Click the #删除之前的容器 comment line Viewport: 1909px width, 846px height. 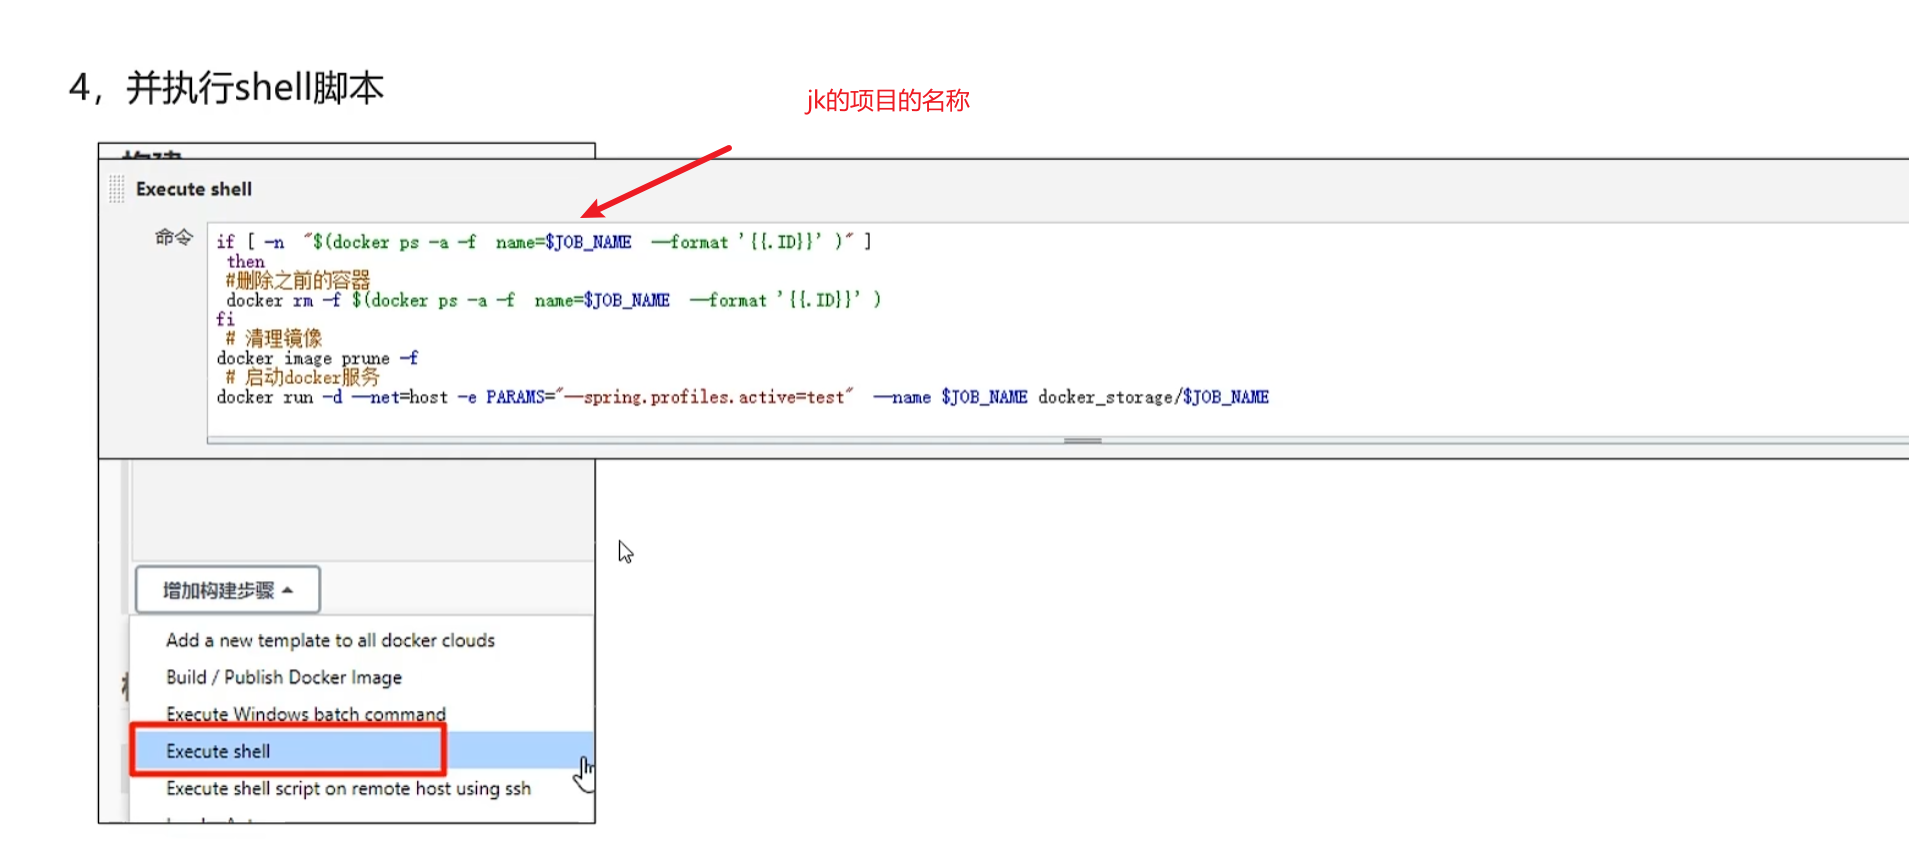298,280
